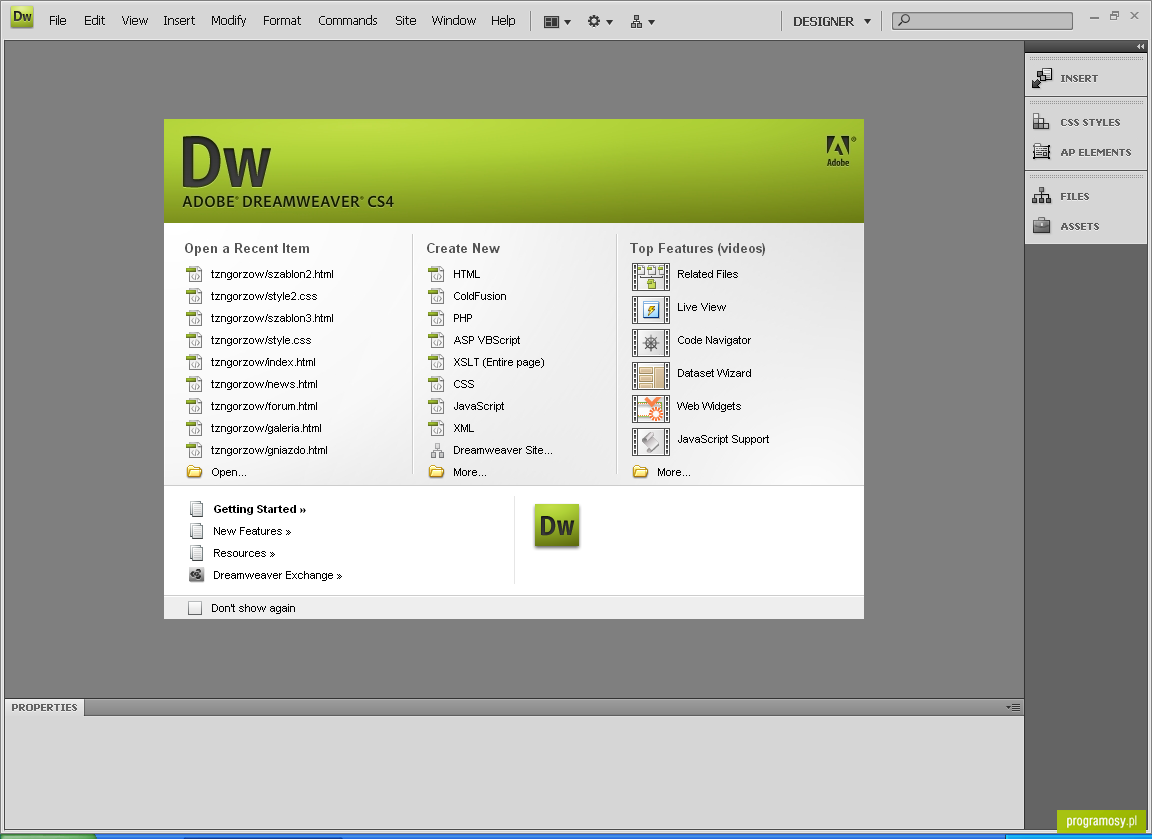
Task: Open recent file tzngorzow/szablon3.html
Action: tap(272, 318)
